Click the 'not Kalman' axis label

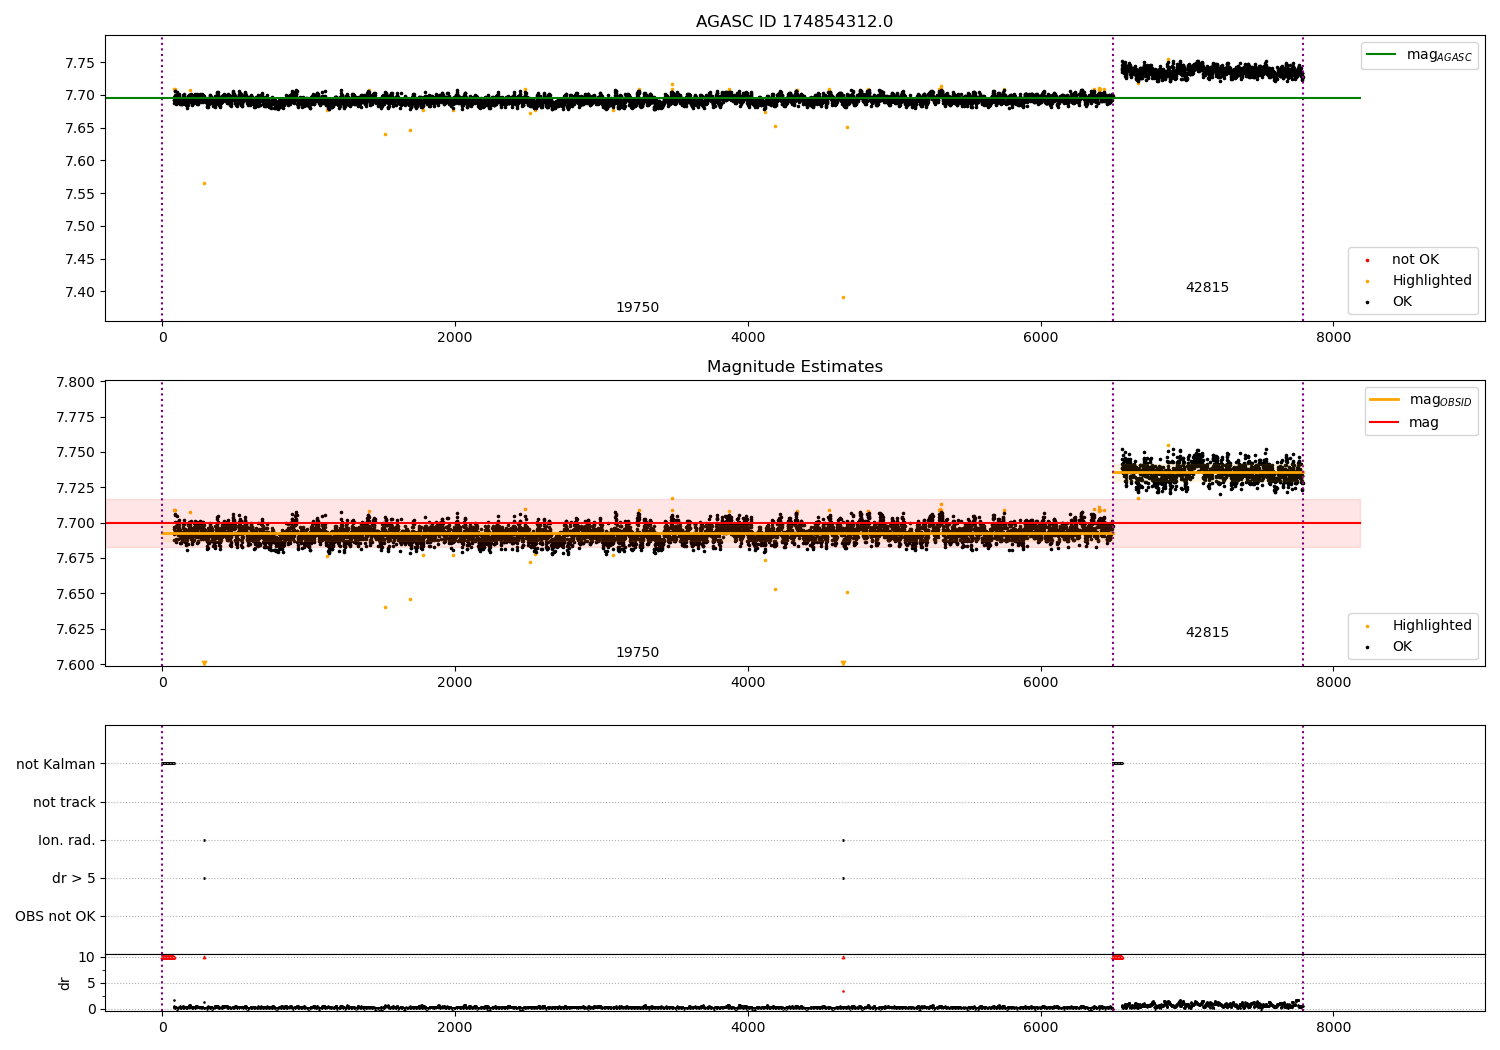point(56,764)
